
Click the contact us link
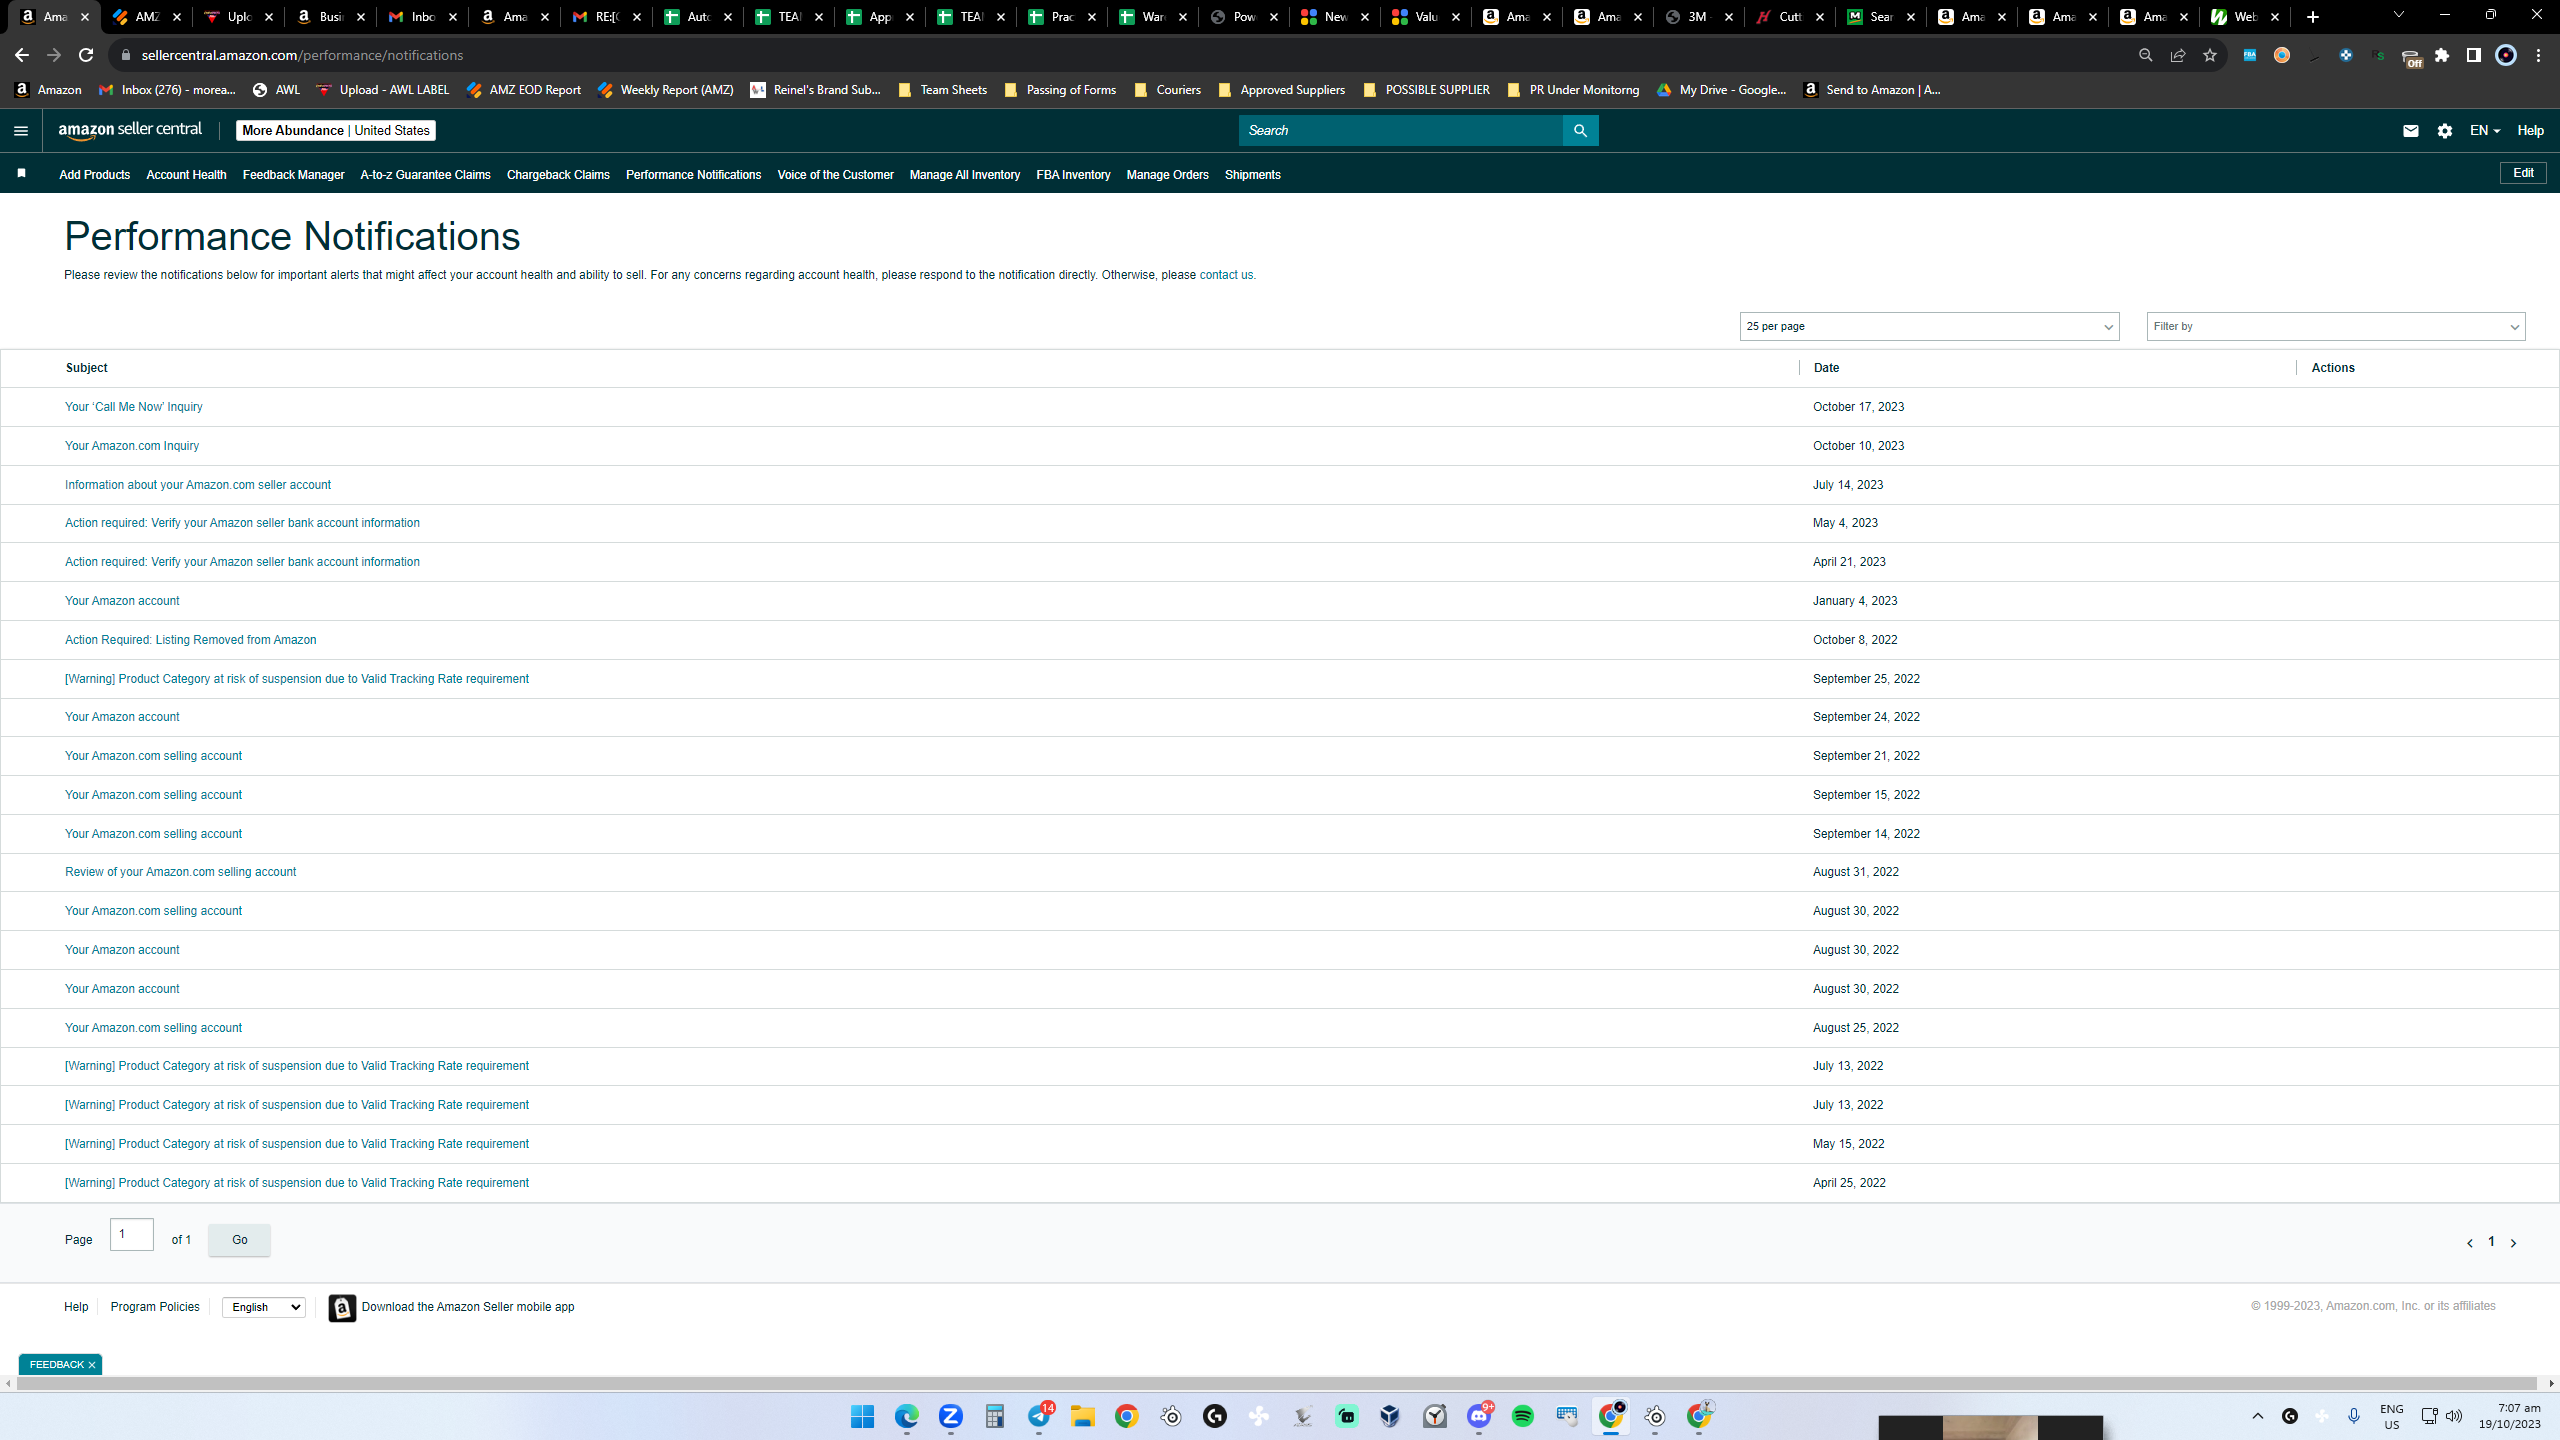pyautogui.click(x=1226, y=275)
